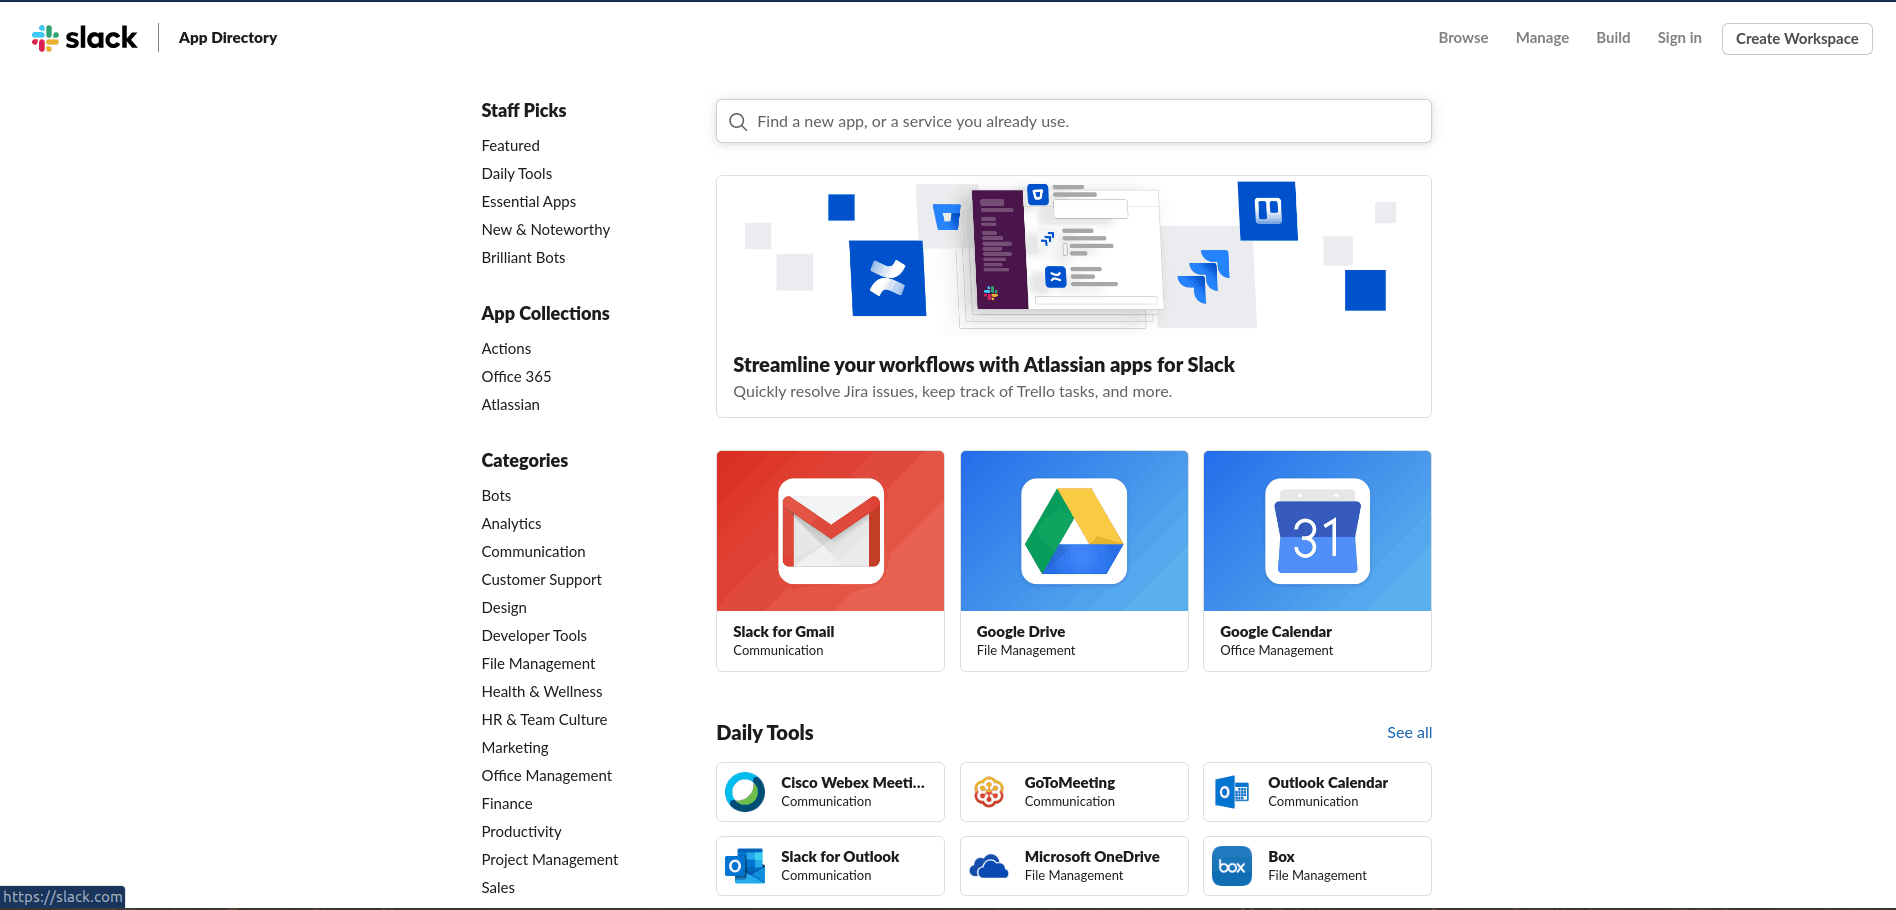This screenshot has height=910, width=1896.
Task: Open the Atlassian app collection link
Action: 510,405
